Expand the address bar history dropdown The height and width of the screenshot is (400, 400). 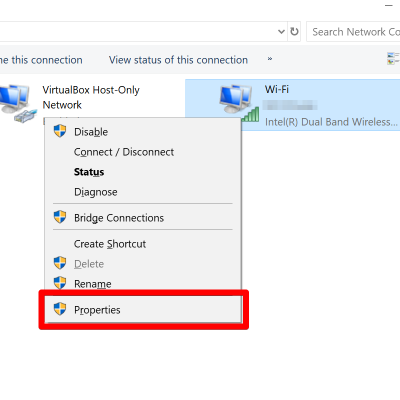pos(281,32)
